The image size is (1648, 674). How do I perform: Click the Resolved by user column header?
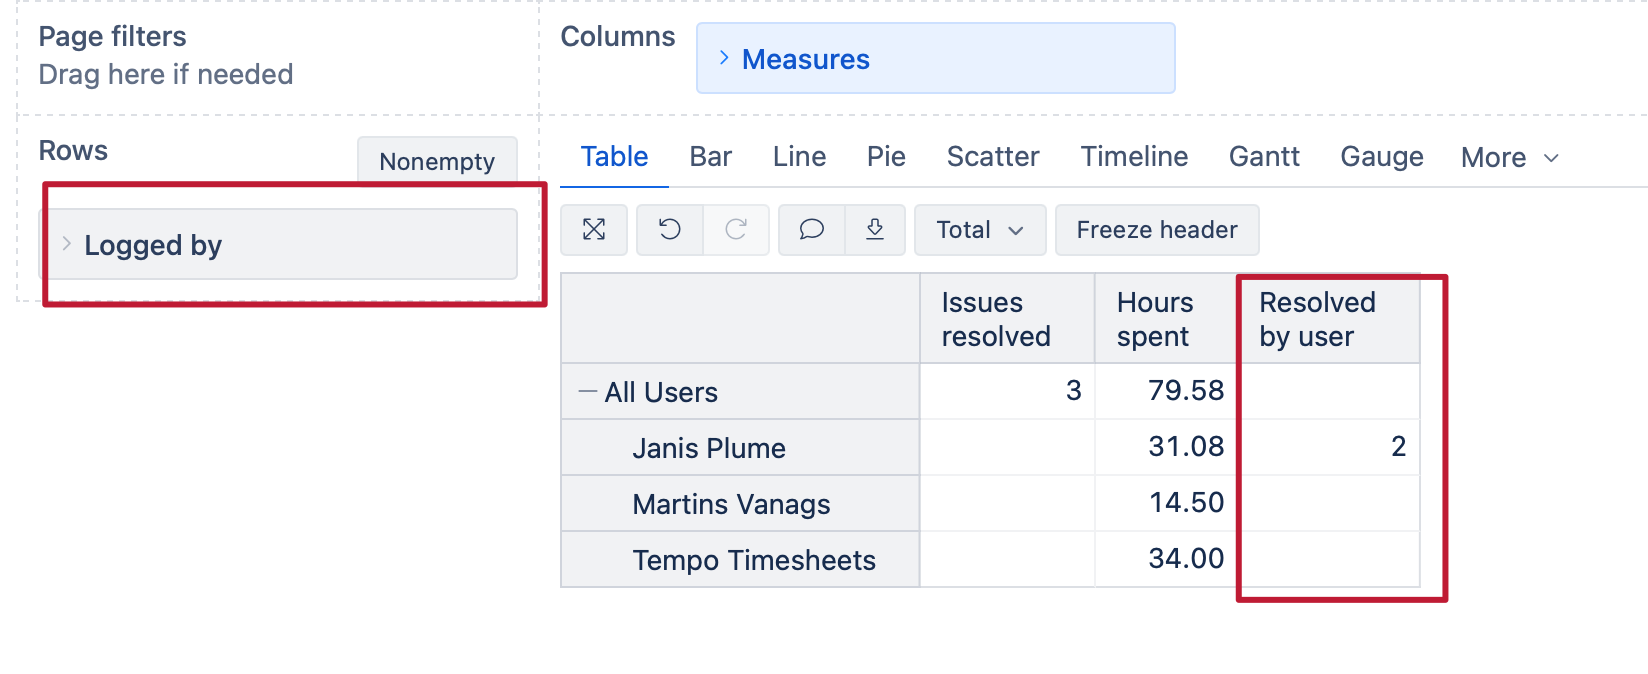pyautogui.click(x=1316, y=319)
